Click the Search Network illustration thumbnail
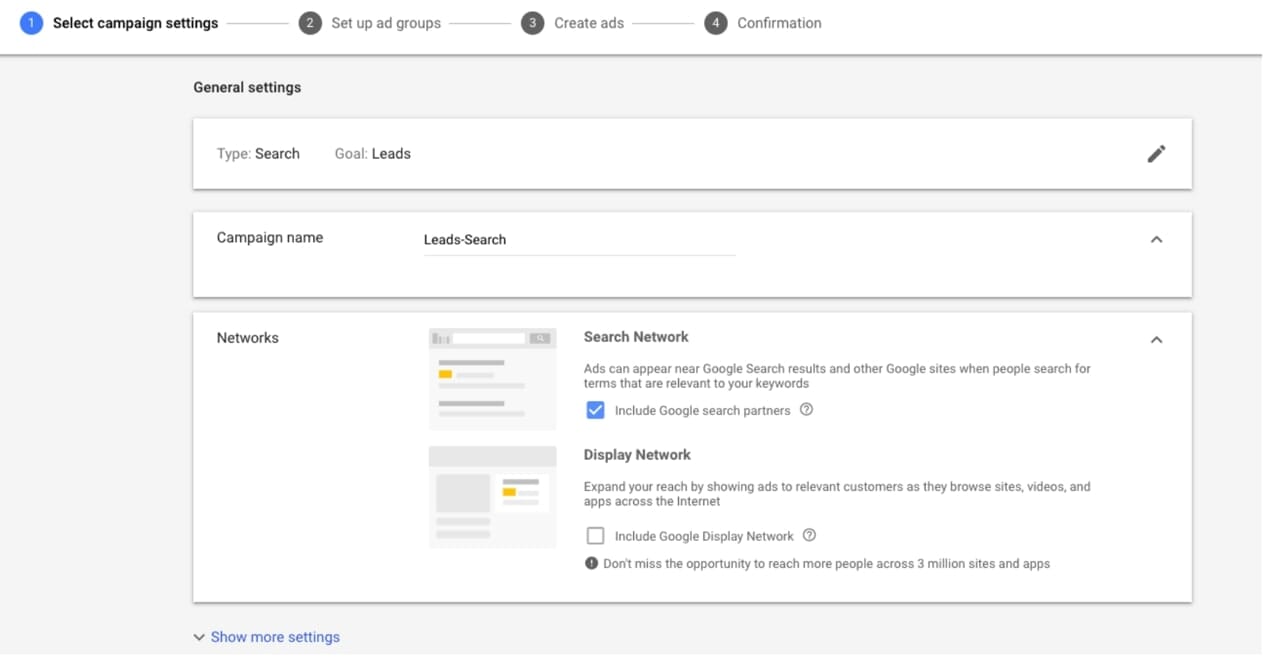 pyautogui.click(x=492, y=379)
